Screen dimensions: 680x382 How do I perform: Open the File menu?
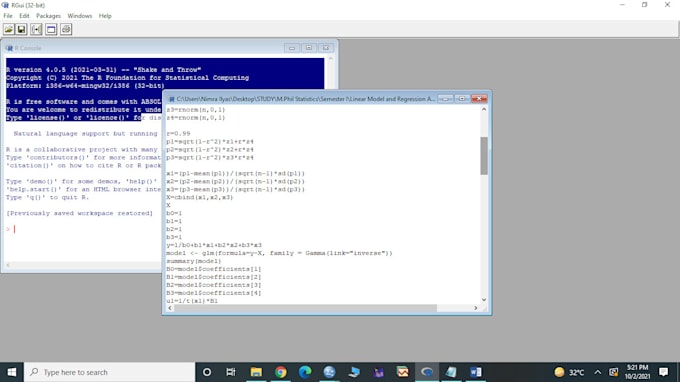[8, 16]
